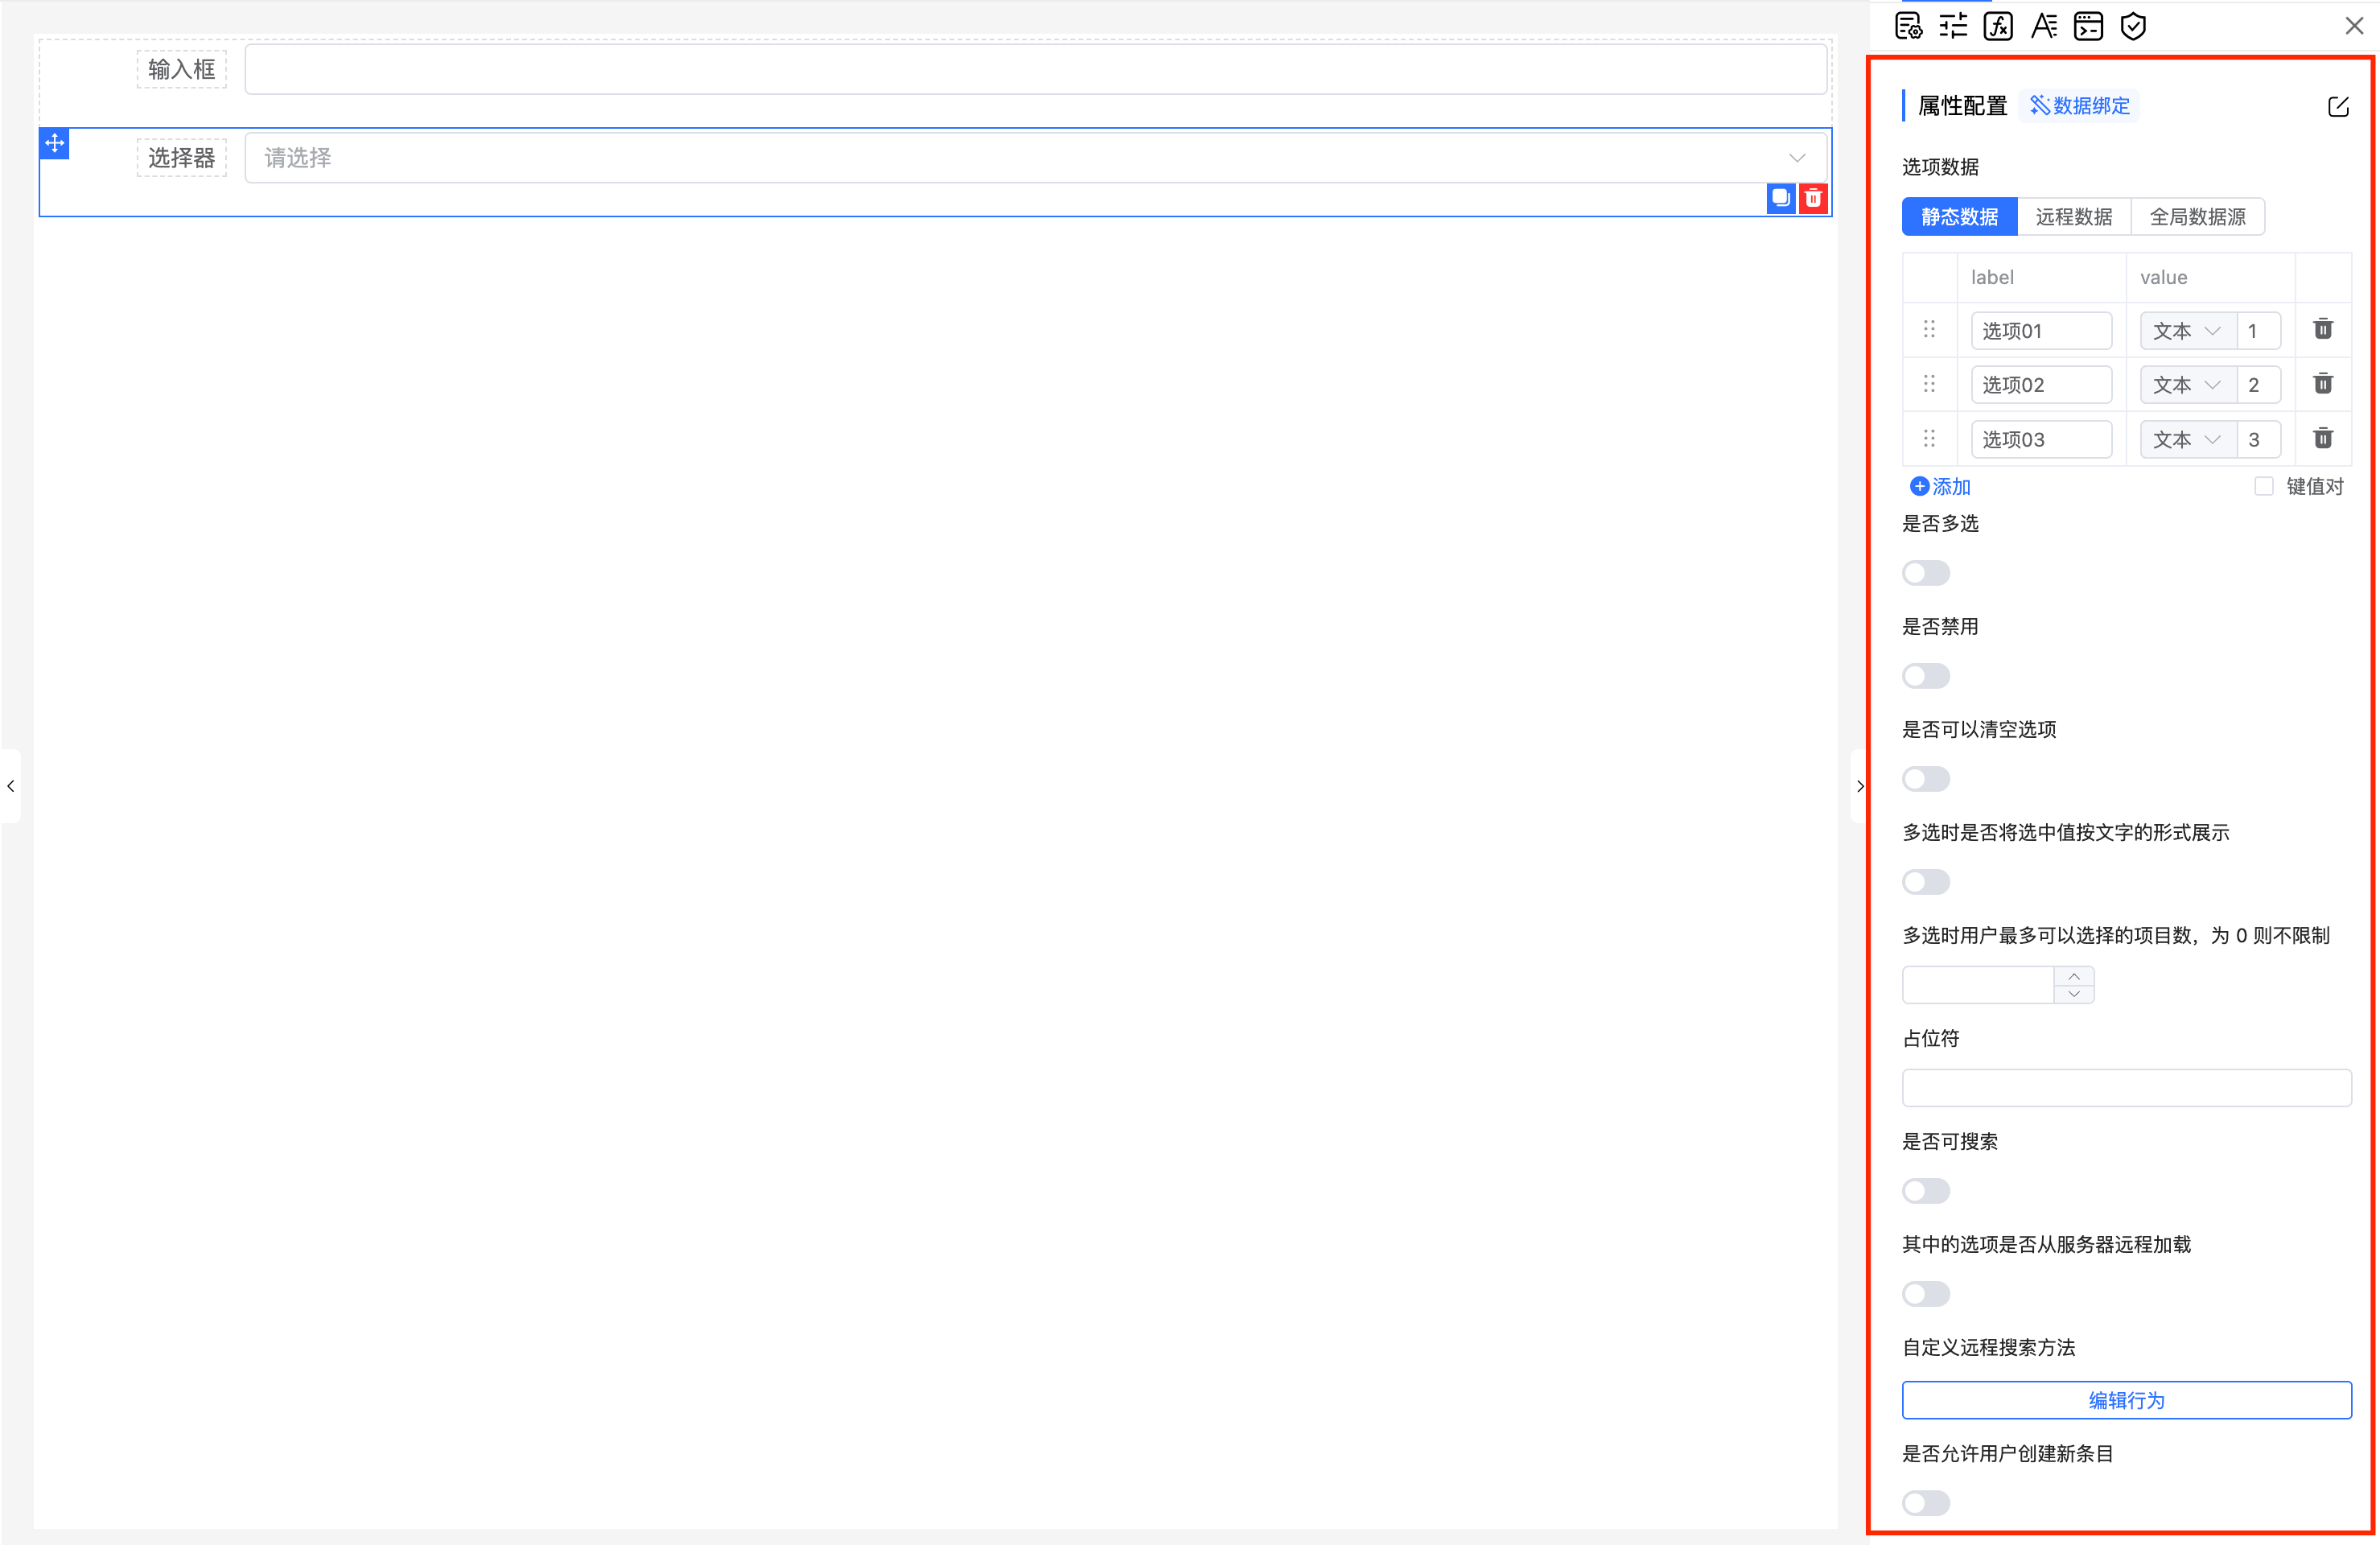The height and width of the screenshot is (1545, 2380).
Task: Open the text style panel icon
Action: pyautogui.click(x=2043, y=26)
